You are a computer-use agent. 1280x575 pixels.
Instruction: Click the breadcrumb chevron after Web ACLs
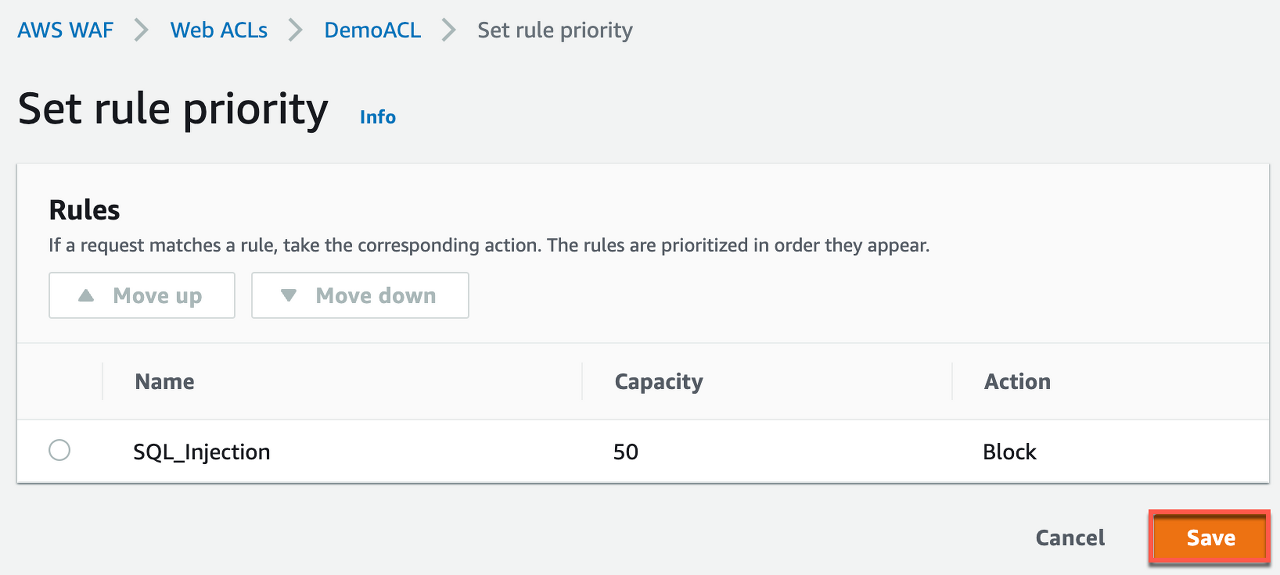click(296, 30)
